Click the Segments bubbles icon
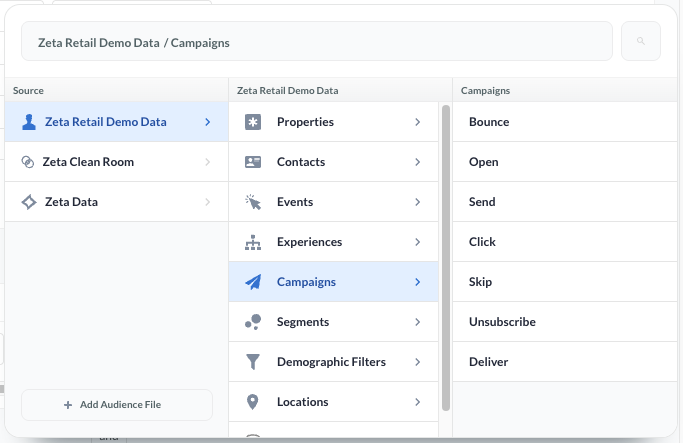Viewport: 683px width, 443px height. point(253,322)
